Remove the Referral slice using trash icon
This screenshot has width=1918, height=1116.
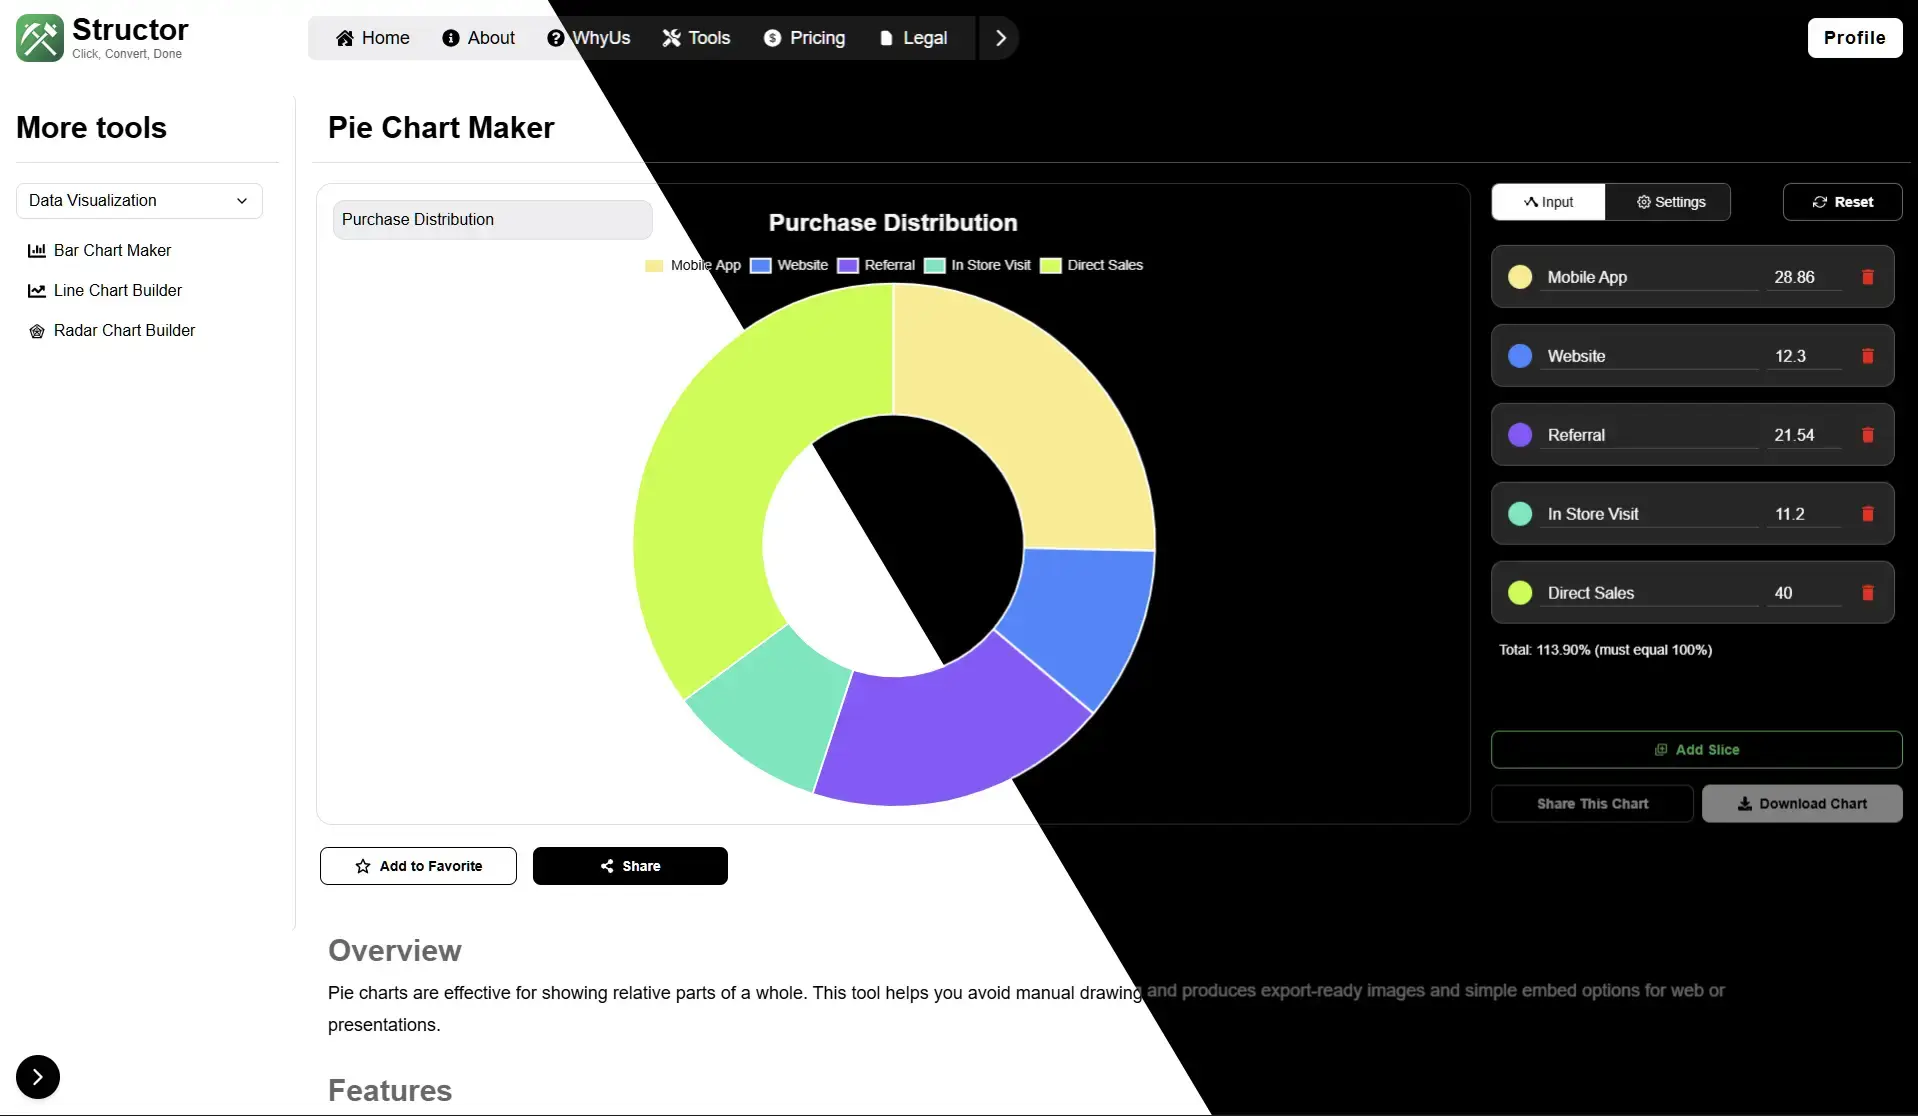(1867, 435)
